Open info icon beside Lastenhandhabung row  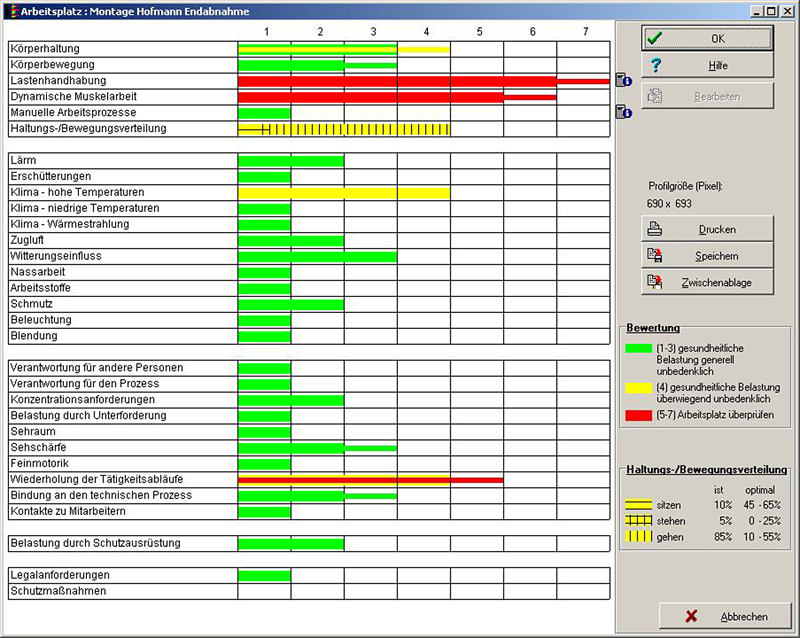click(x=623, y=81)
